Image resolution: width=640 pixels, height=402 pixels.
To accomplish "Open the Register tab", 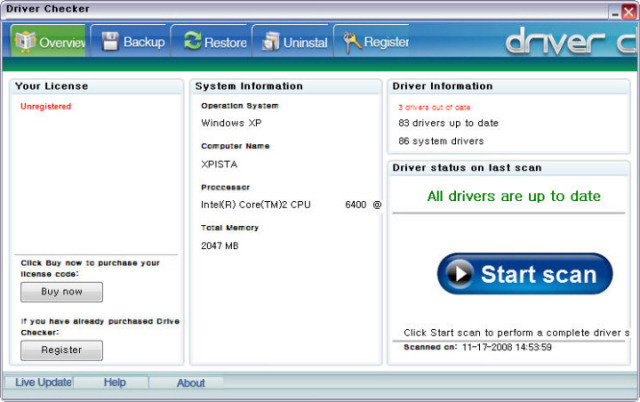I will coord(371,41).
